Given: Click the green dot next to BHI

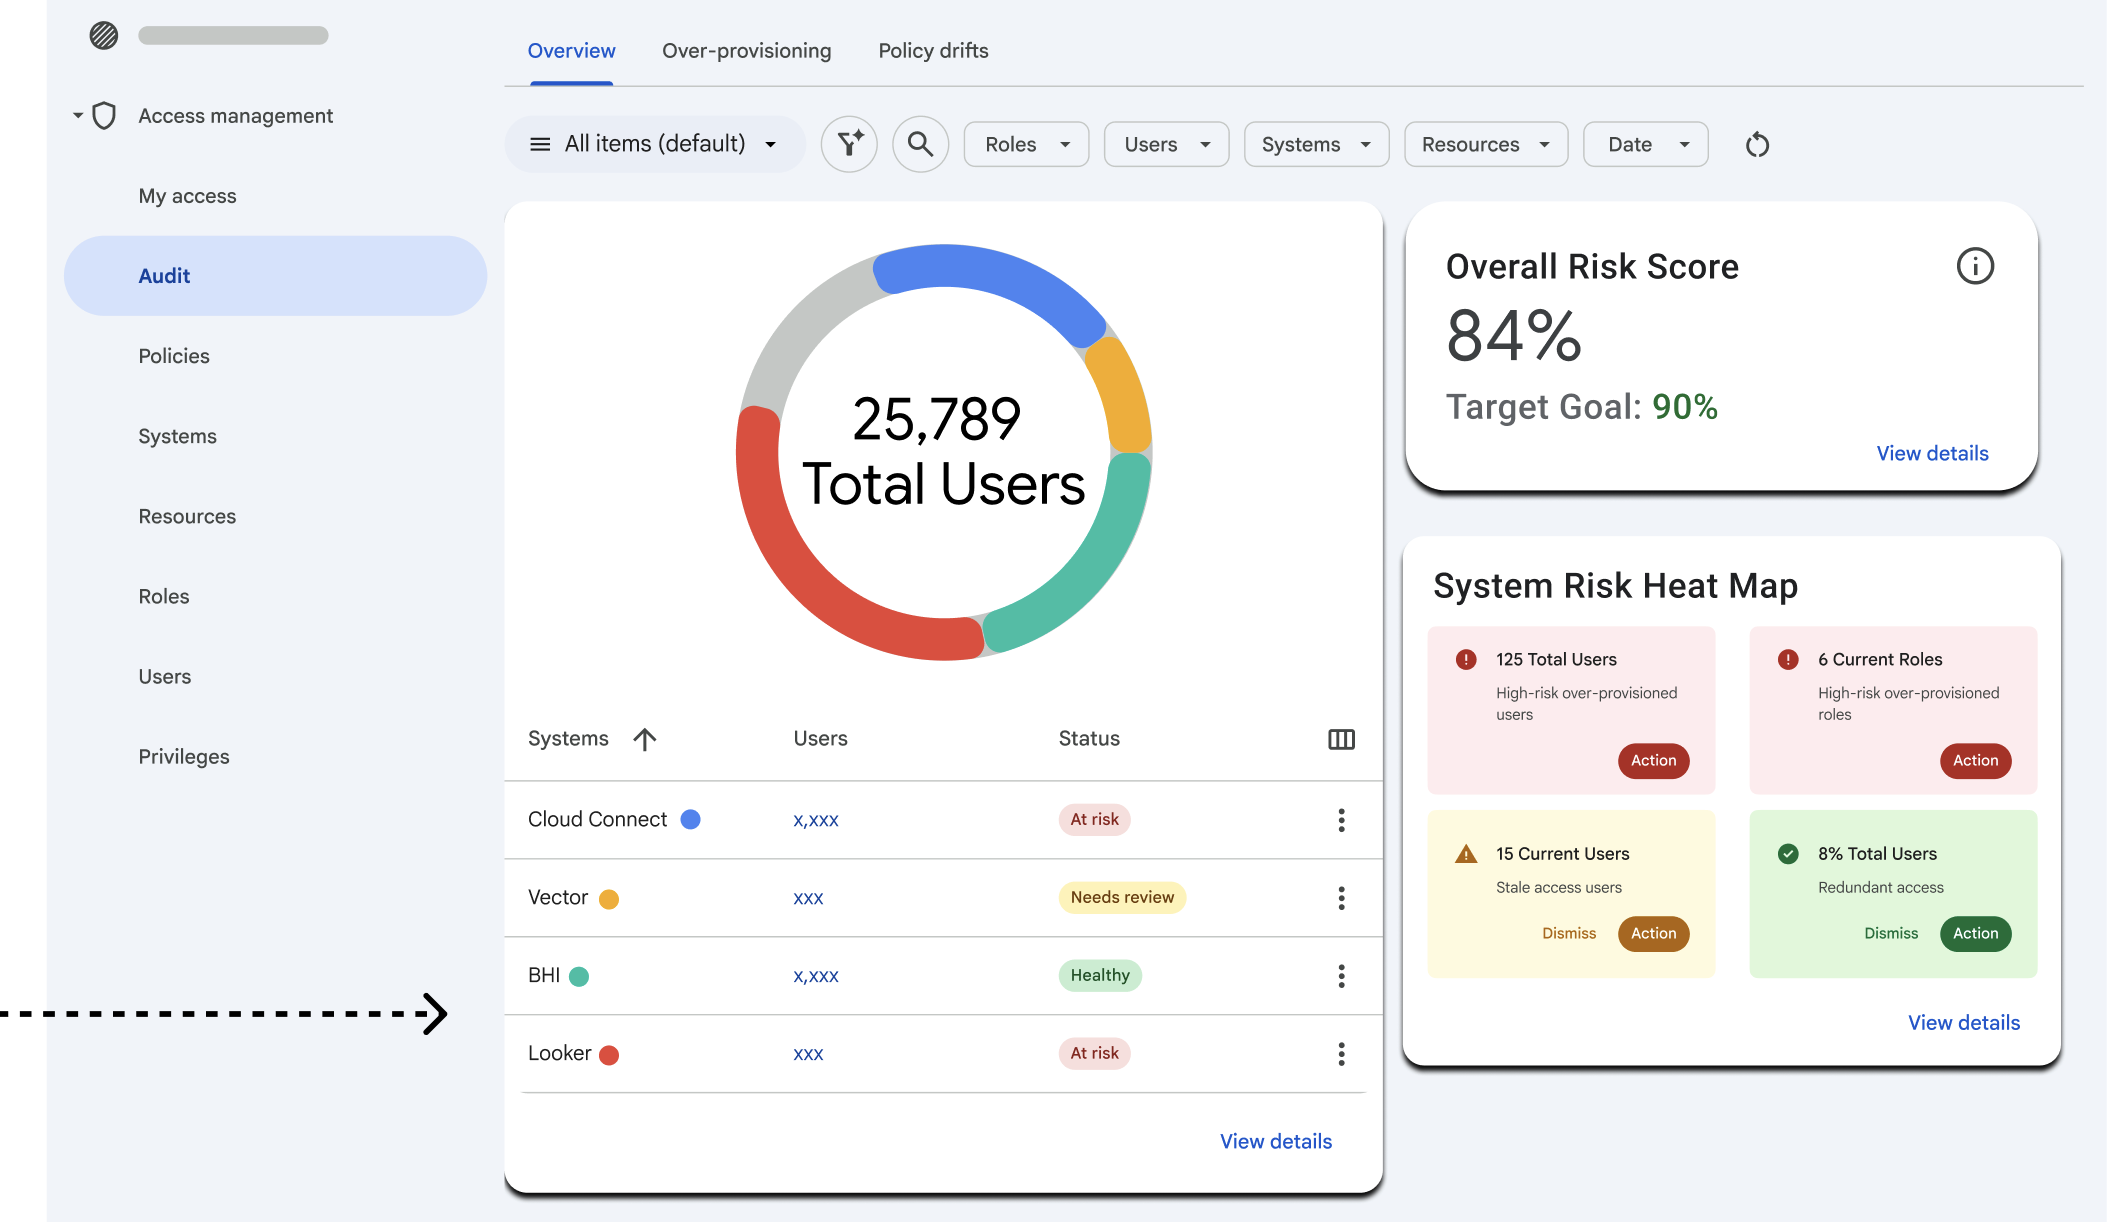Looking at the screenshot, I should tap(579, 977).
